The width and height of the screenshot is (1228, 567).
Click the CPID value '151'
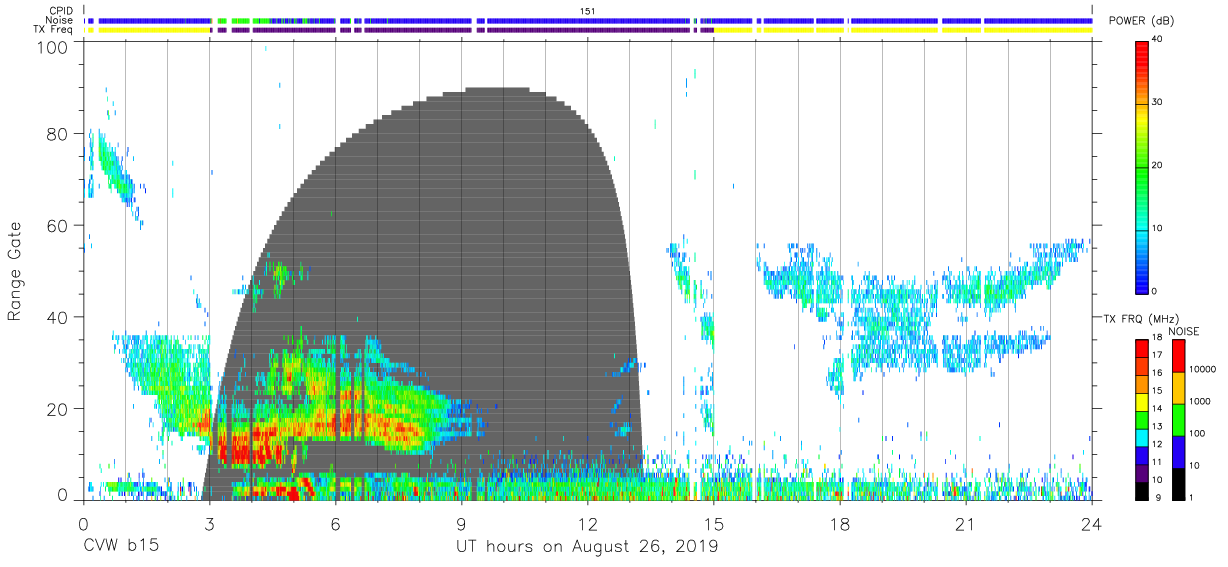(588, 11)
